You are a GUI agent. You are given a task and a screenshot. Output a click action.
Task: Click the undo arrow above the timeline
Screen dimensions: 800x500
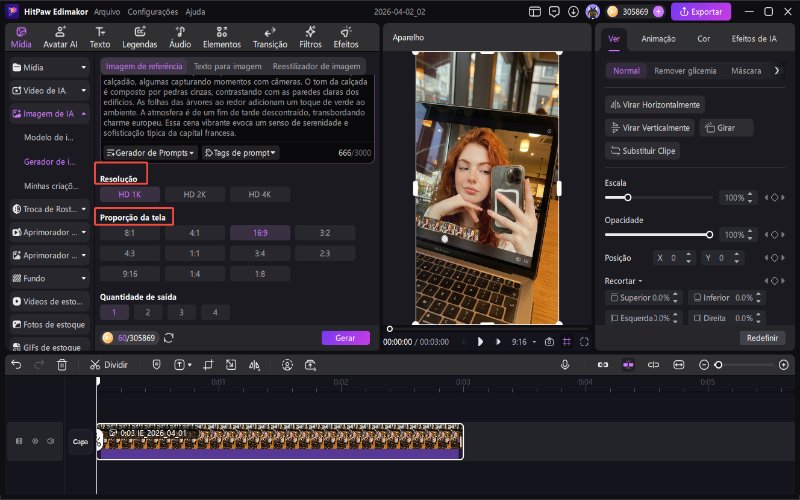[16, 365]
